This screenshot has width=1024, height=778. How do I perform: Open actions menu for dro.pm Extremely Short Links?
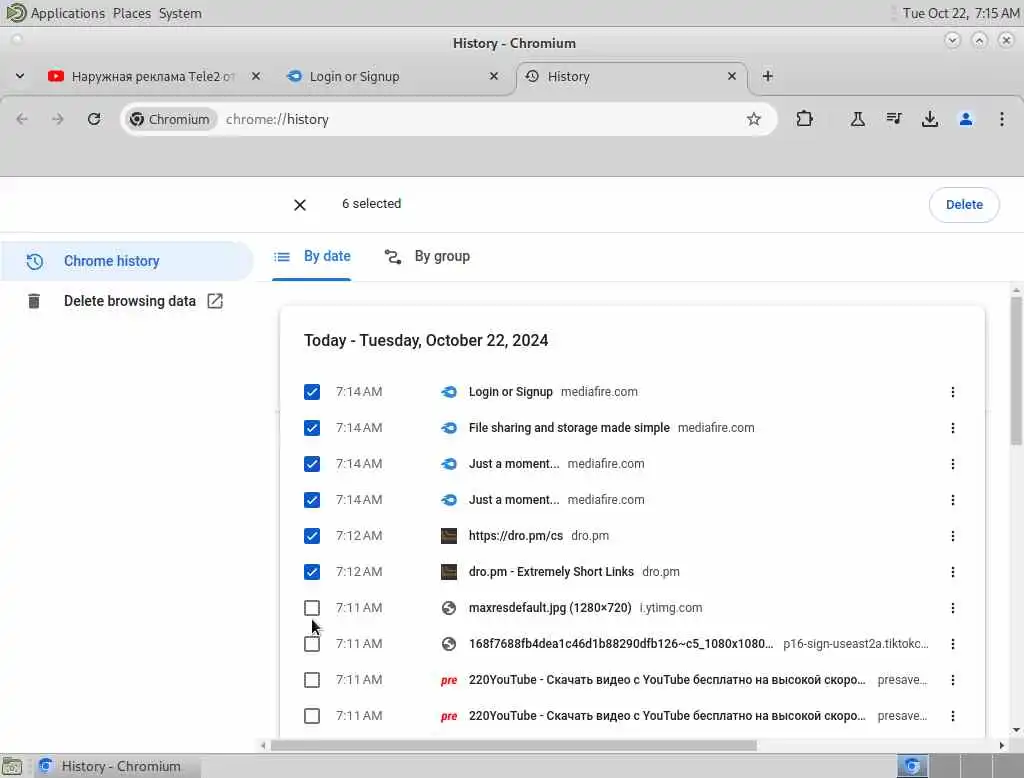[953, 572]
